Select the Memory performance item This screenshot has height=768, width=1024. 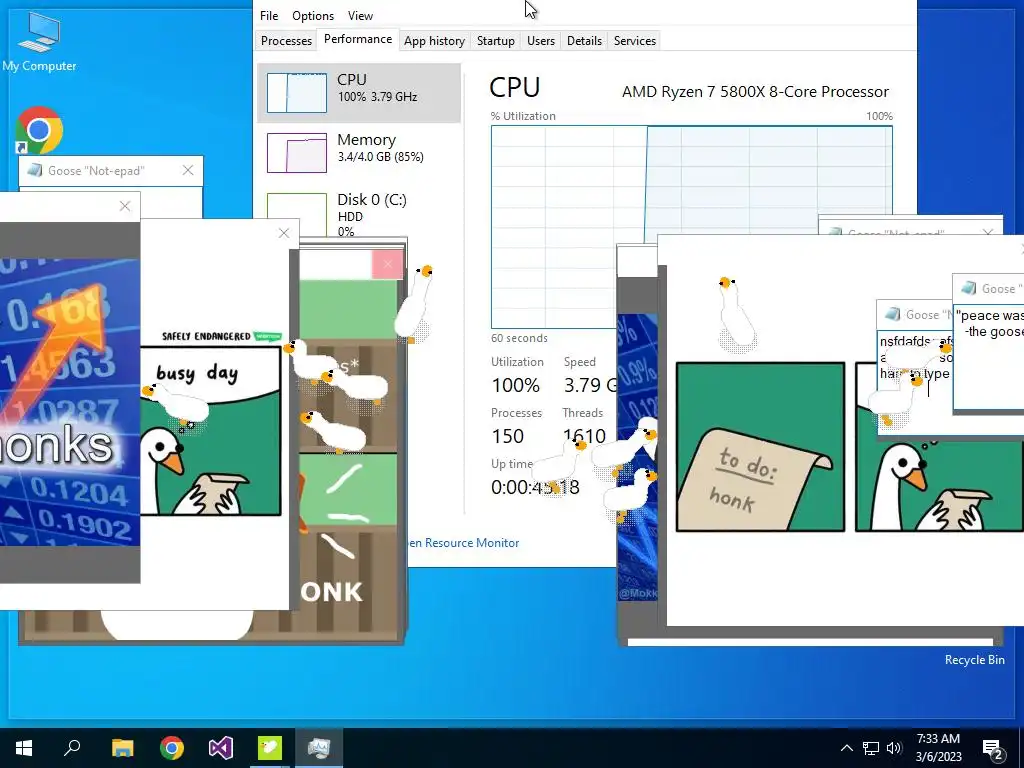(359, 153)
